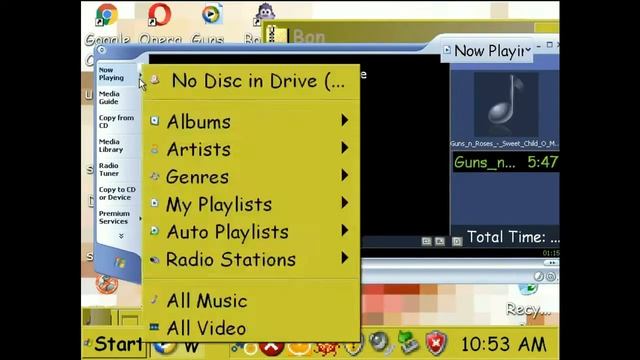Click the Guns_n_Roses_-_Sweet_Child track title under album art

coord(504,144)
